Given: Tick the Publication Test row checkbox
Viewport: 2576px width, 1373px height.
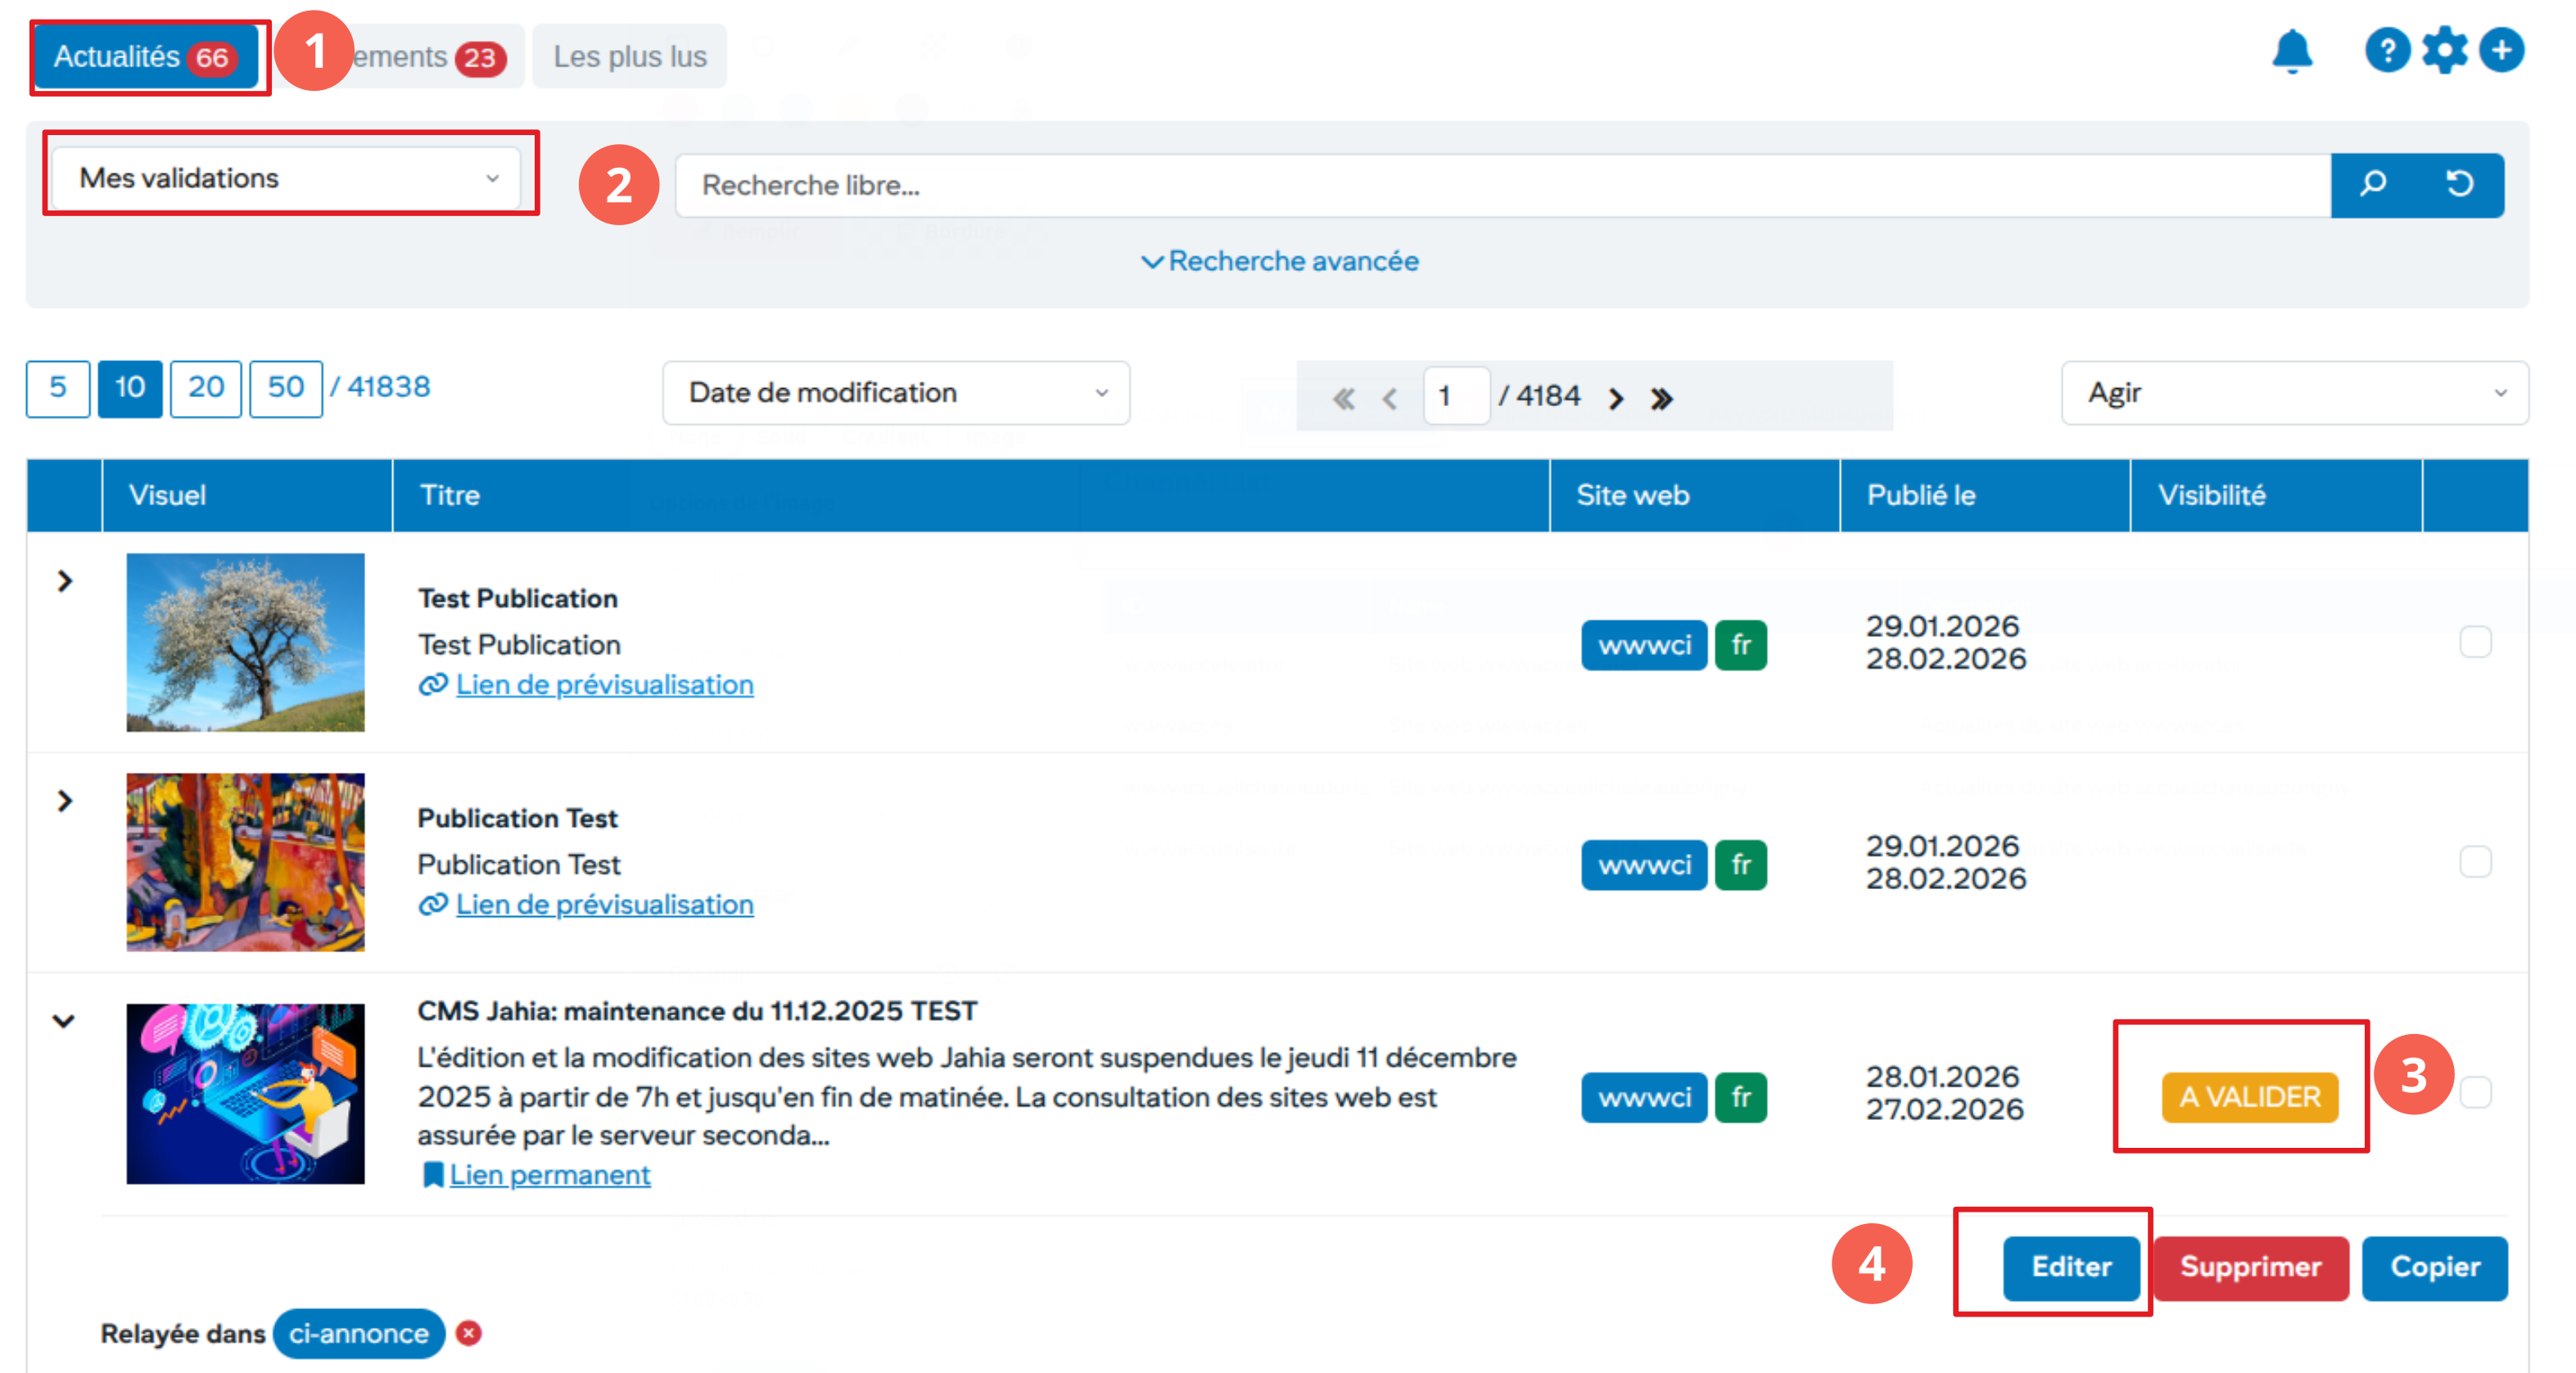Looking at the screenshot, I should click(x=2475, y=862).
